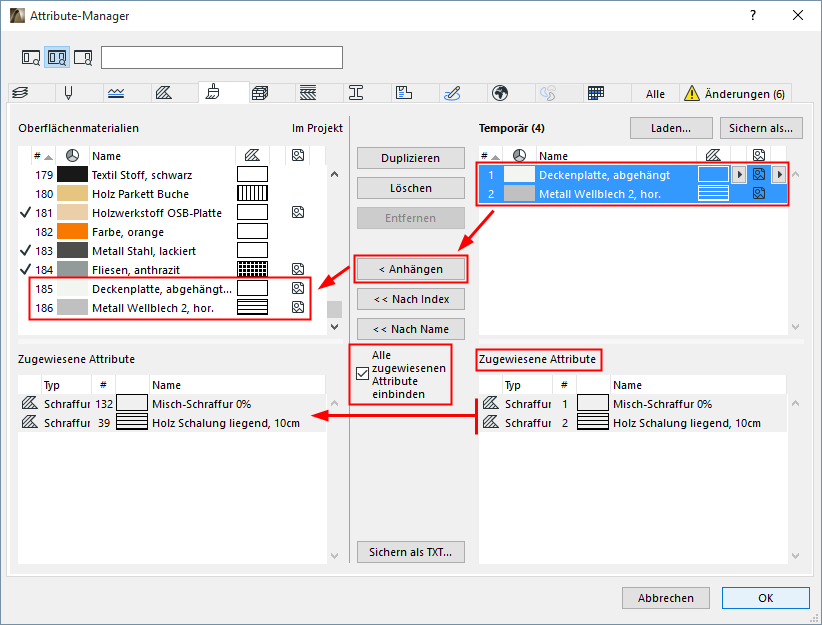Sort project list by hatching column header
Screen dimensions: 822x625
[x=252, y=156]
